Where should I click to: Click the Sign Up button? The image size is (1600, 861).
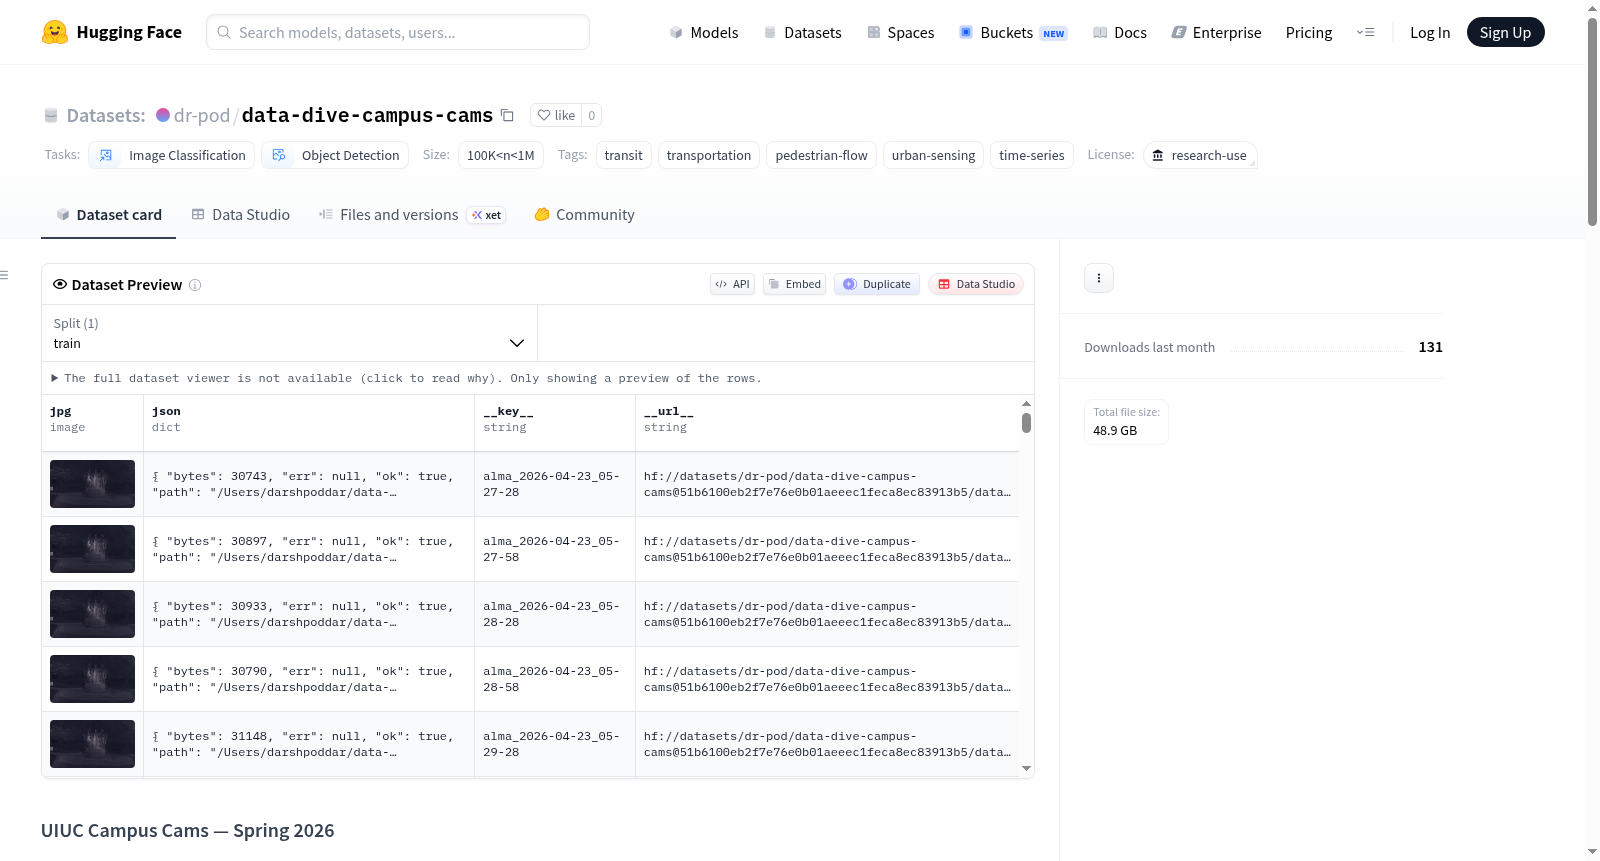click(1505, 32)
